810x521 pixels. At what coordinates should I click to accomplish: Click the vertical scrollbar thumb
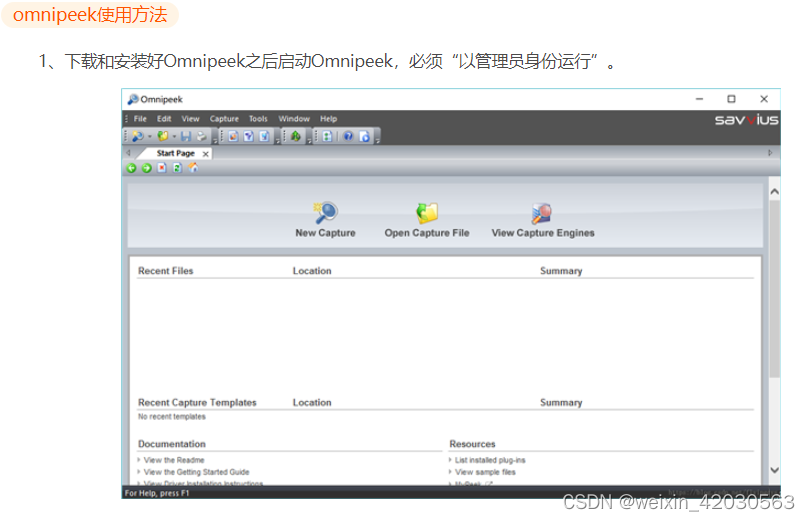tap(774, 289)
